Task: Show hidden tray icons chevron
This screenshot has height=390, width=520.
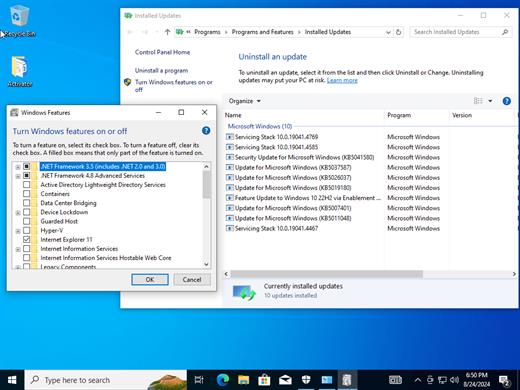Action: pos(417,380)
